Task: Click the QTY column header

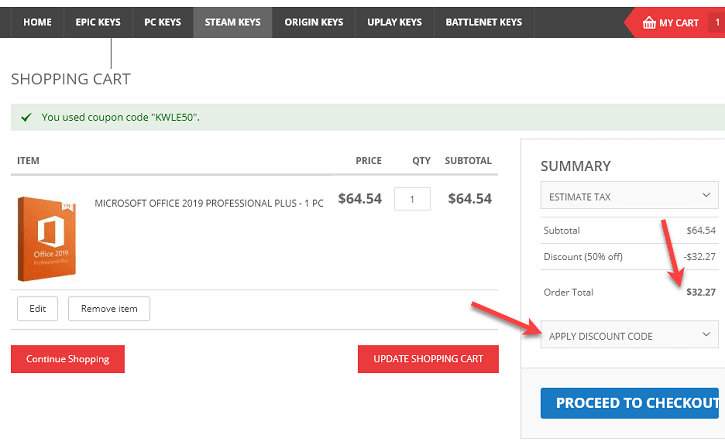Action: (x=421, y=161)
